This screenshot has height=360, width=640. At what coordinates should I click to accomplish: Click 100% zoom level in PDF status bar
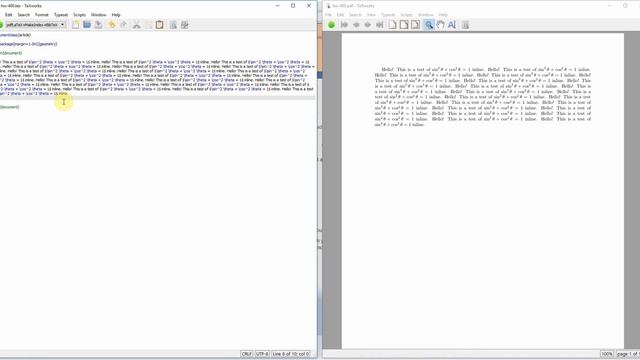coord(607,354)
